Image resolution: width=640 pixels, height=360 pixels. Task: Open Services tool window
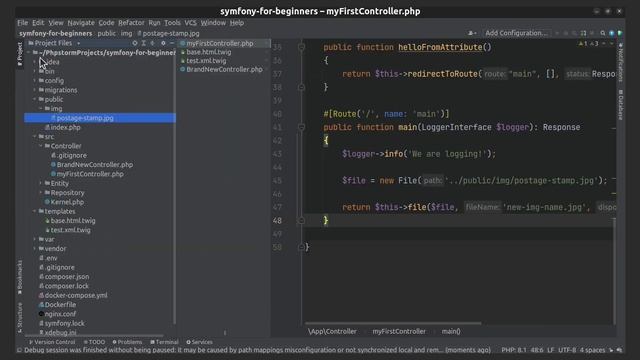[x=199, y=342]
